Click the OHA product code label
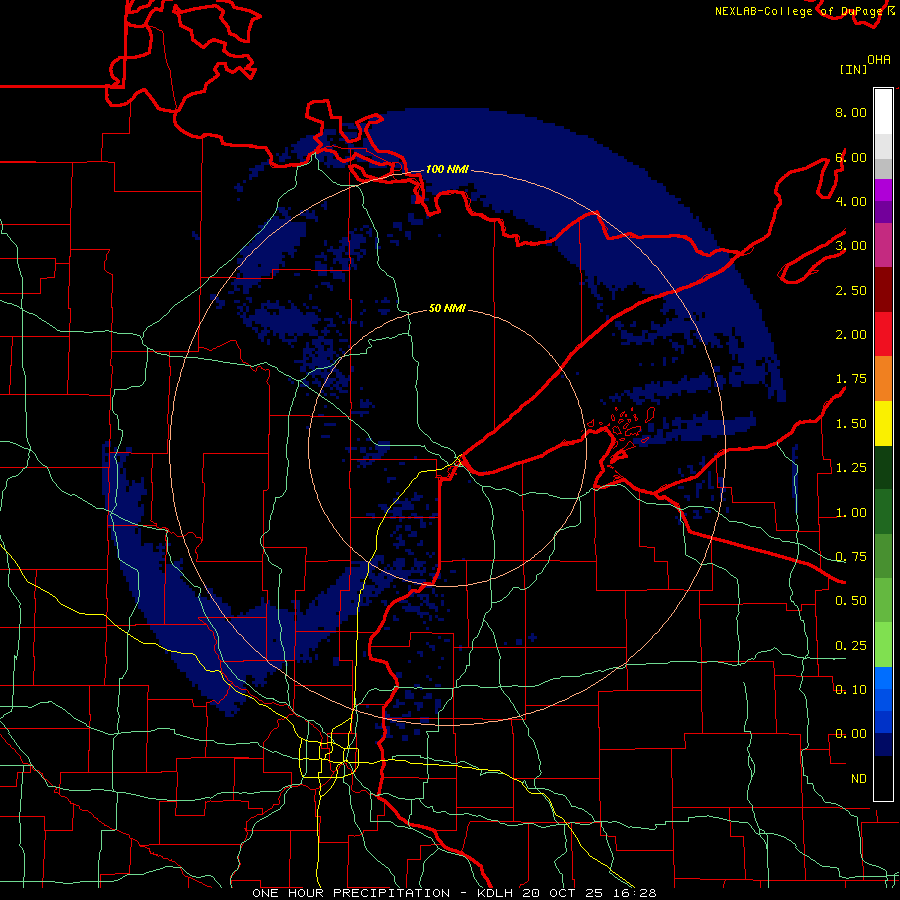This screenshot has width=900, height=900. (x=879, y=60)
